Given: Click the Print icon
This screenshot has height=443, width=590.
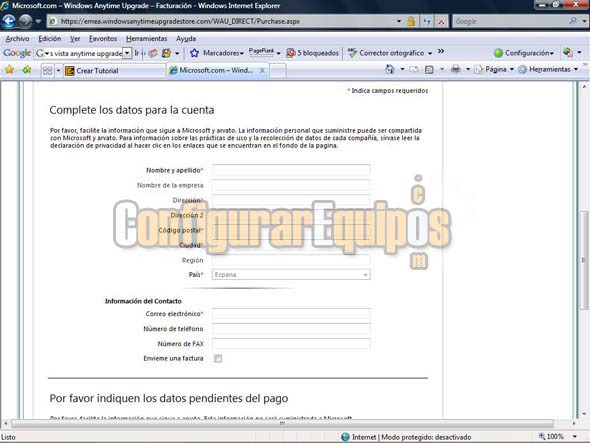Looking at the screenshot, I should tap(456, 69).
